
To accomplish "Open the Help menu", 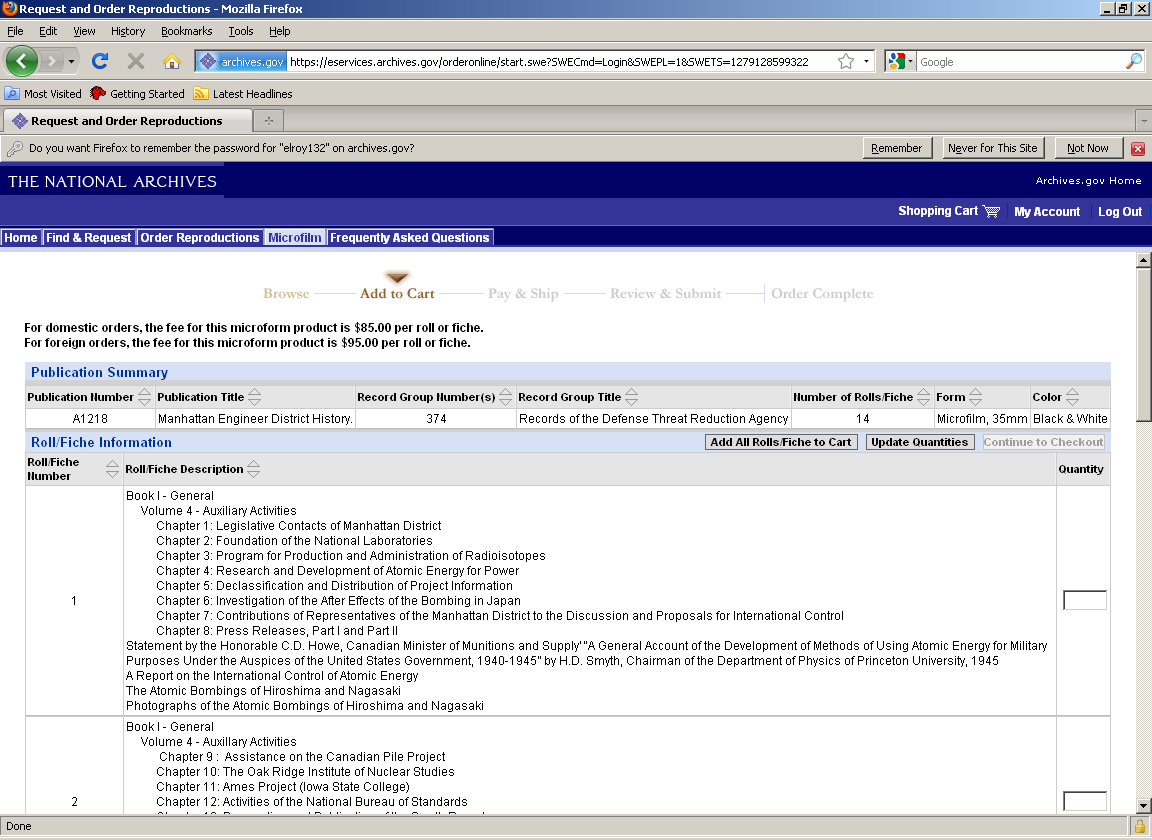I will [x=279, y=31].
